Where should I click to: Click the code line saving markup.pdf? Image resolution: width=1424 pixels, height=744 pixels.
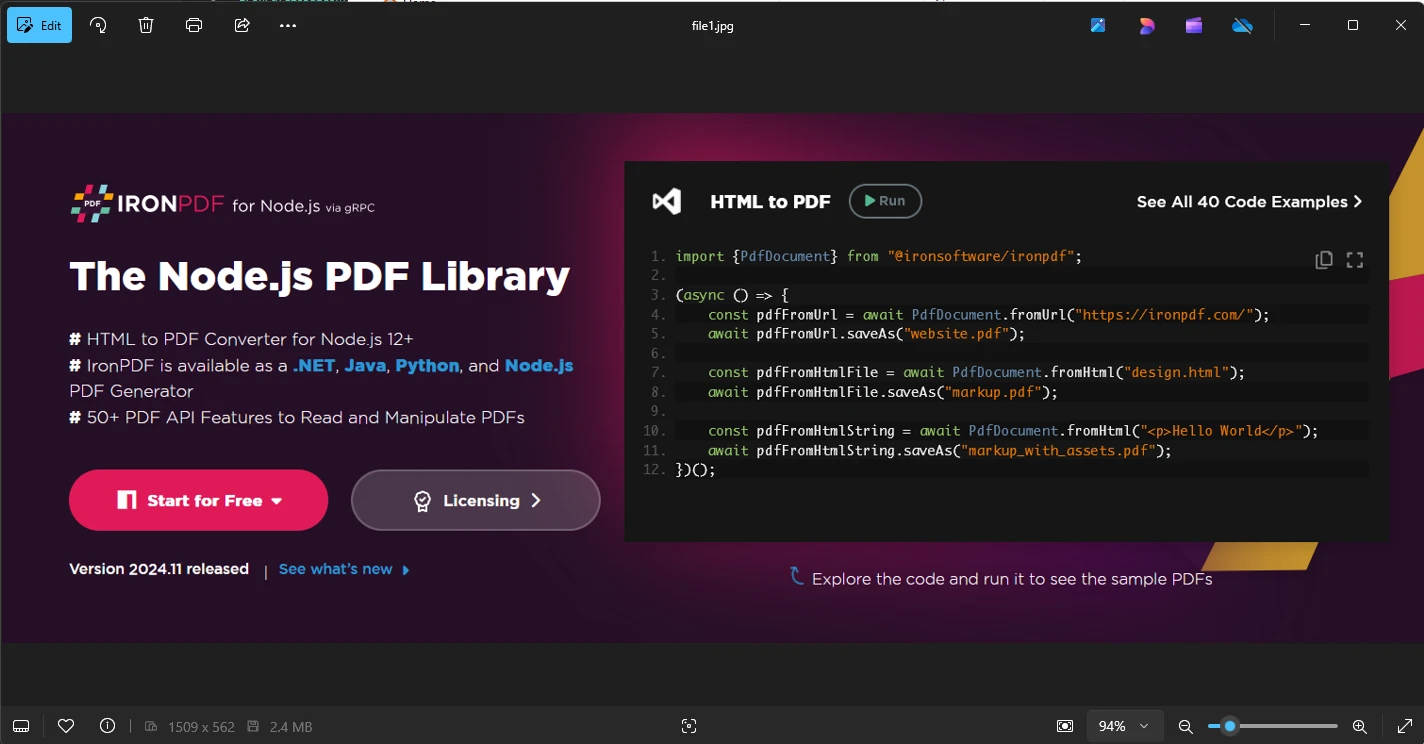click(x=883, y=392)
